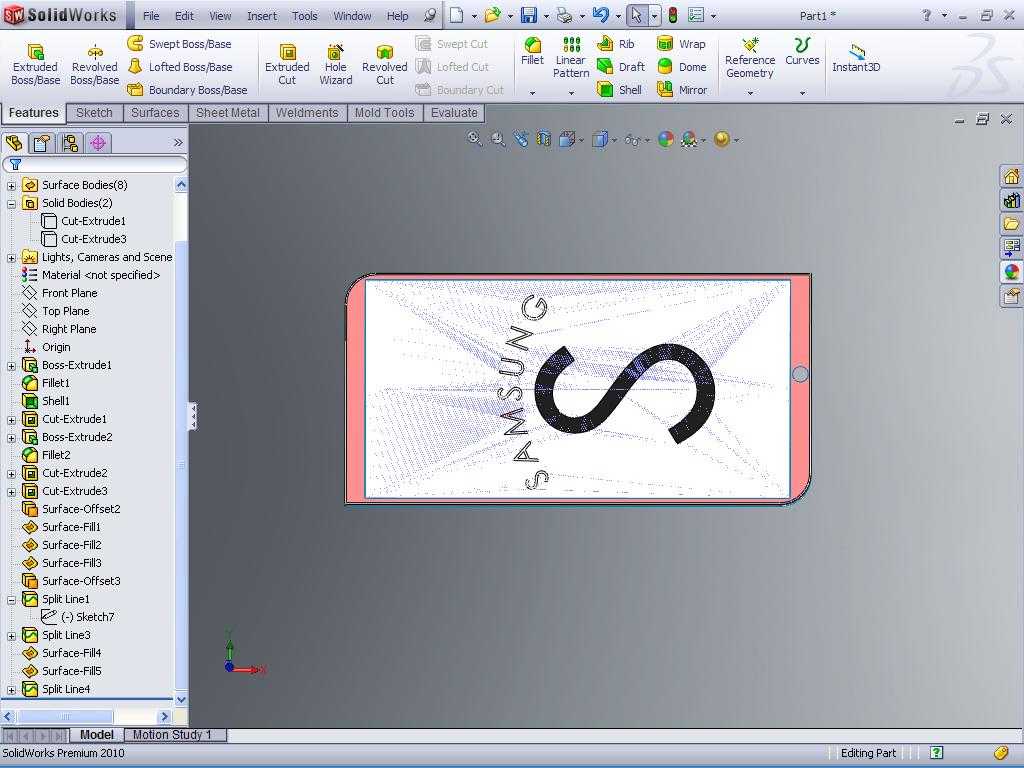Collapse the Solid Bodies(2) folder
This screenshot has width=1024, height=768.
11,204
